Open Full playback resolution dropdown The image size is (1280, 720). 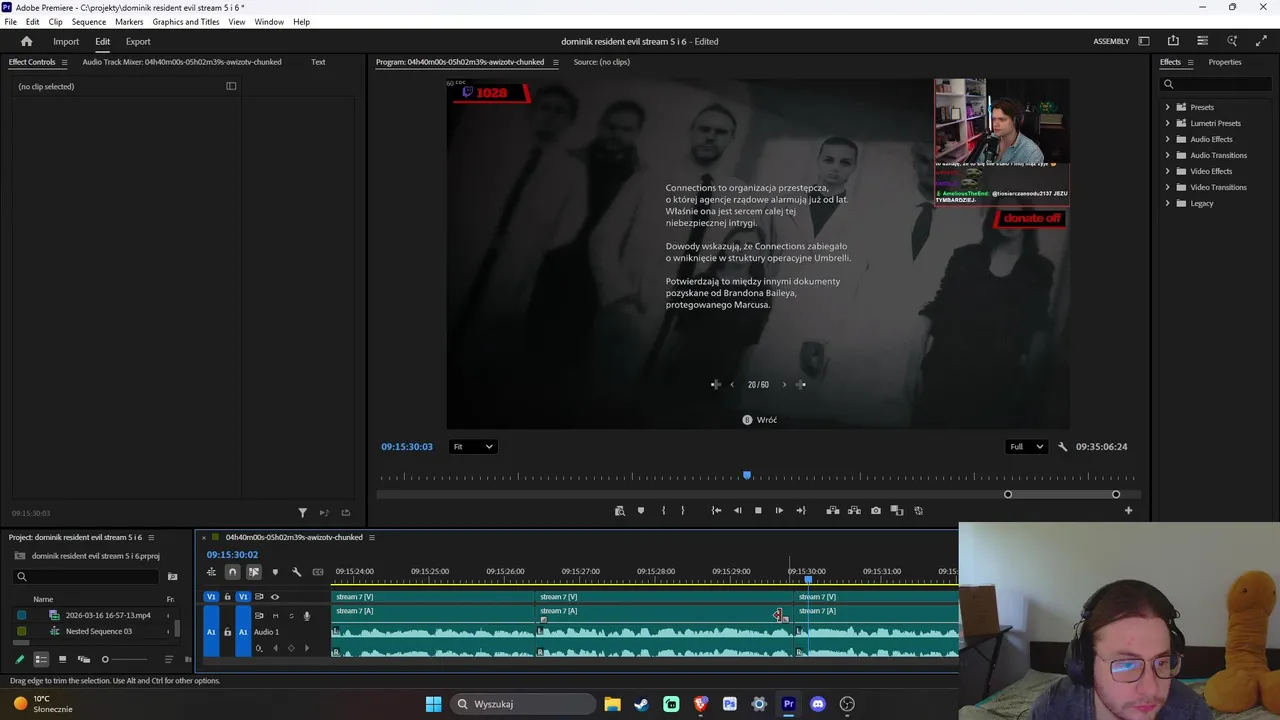click(1027, 447)
